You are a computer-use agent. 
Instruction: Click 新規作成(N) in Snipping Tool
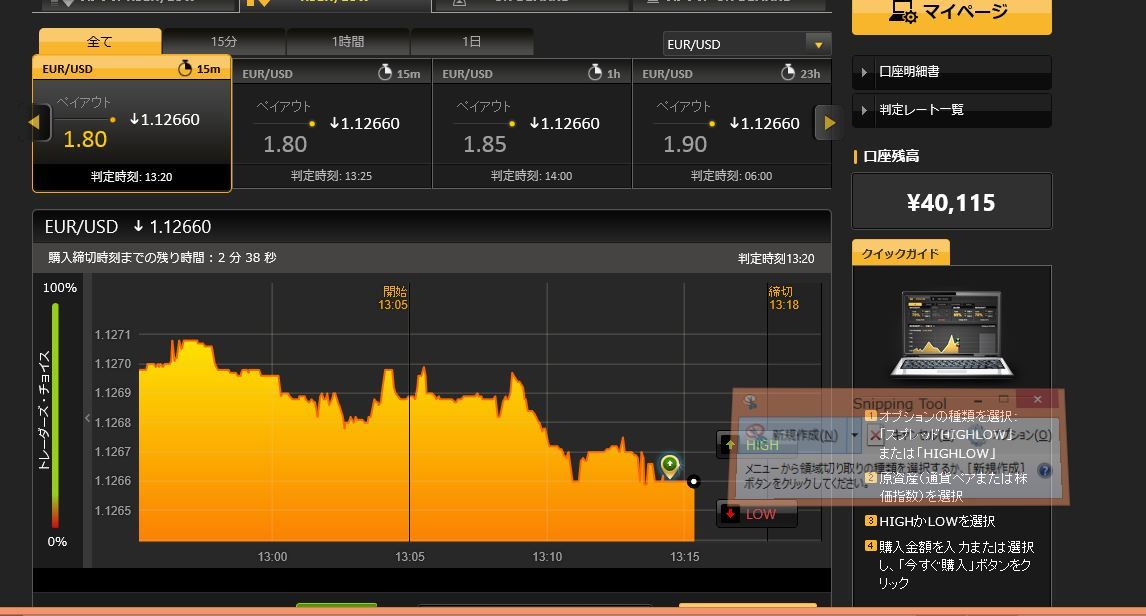point(792,435)
